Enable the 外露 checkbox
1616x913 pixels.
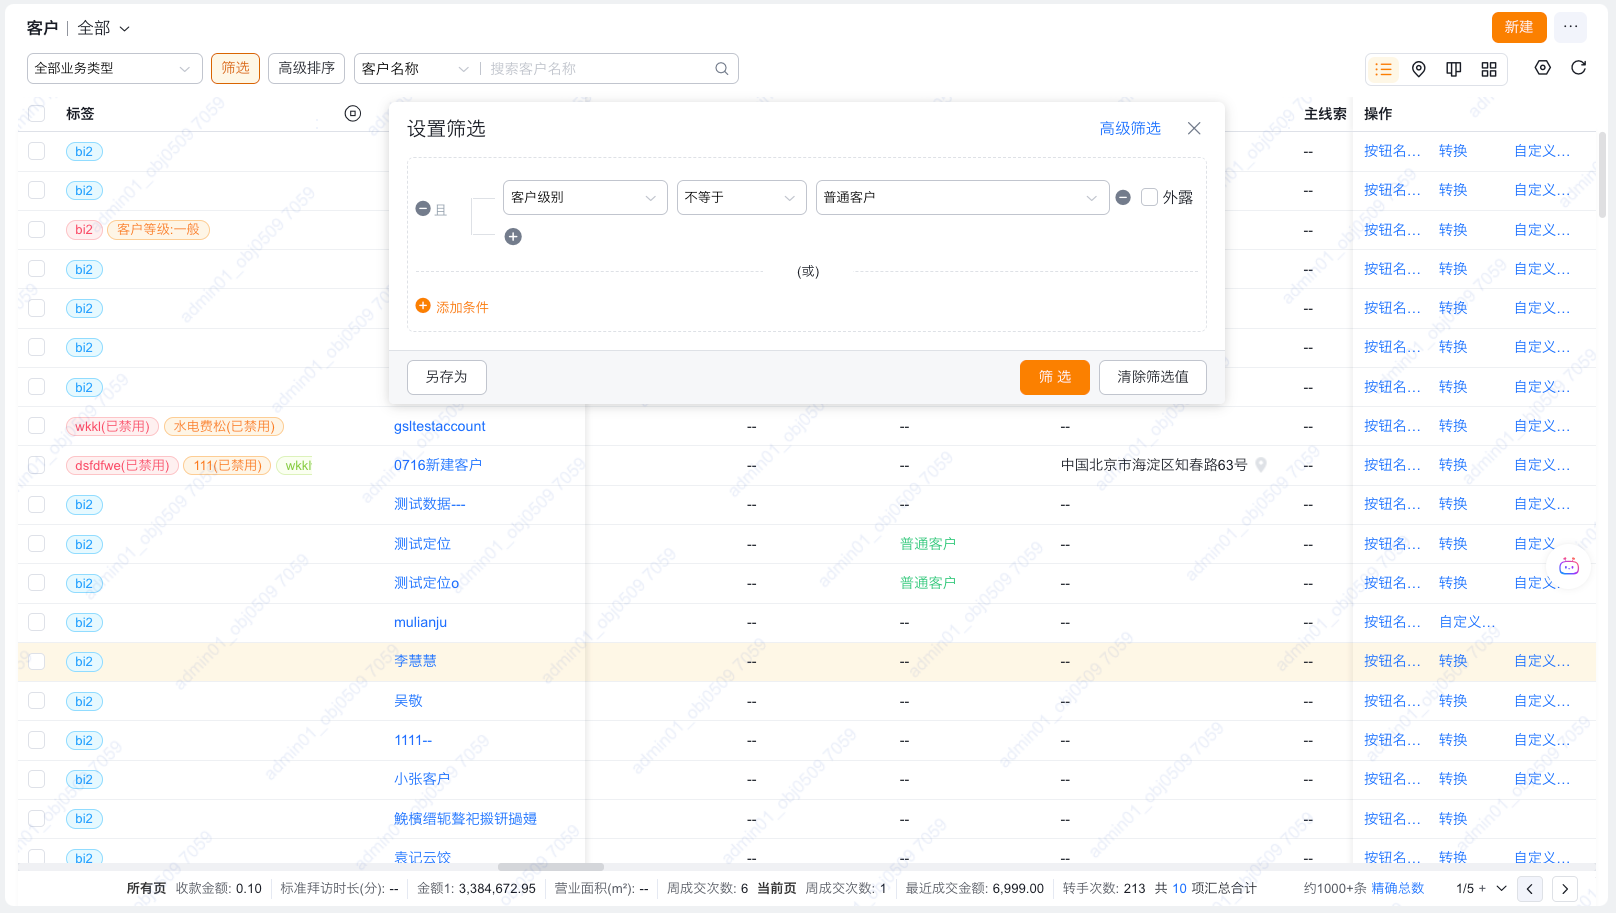[x=1150, y=198]
